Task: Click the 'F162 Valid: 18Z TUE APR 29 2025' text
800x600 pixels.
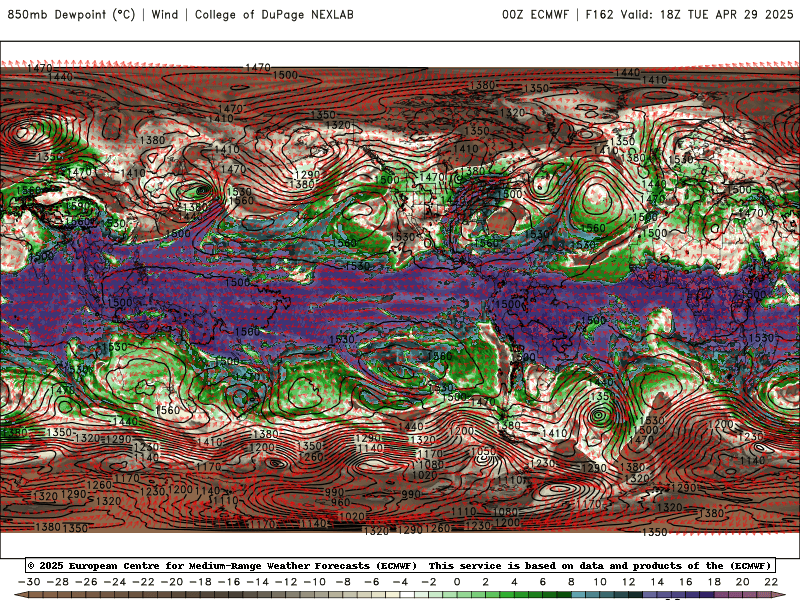Action: pos(689,14)
